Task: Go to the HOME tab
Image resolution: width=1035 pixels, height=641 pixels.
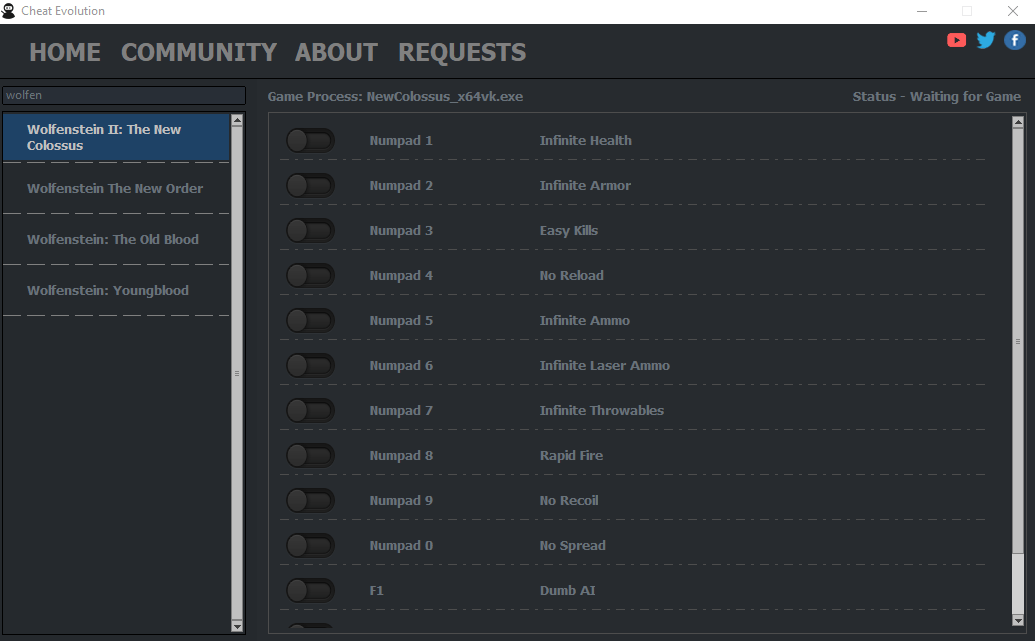Action: click(65, 52)
